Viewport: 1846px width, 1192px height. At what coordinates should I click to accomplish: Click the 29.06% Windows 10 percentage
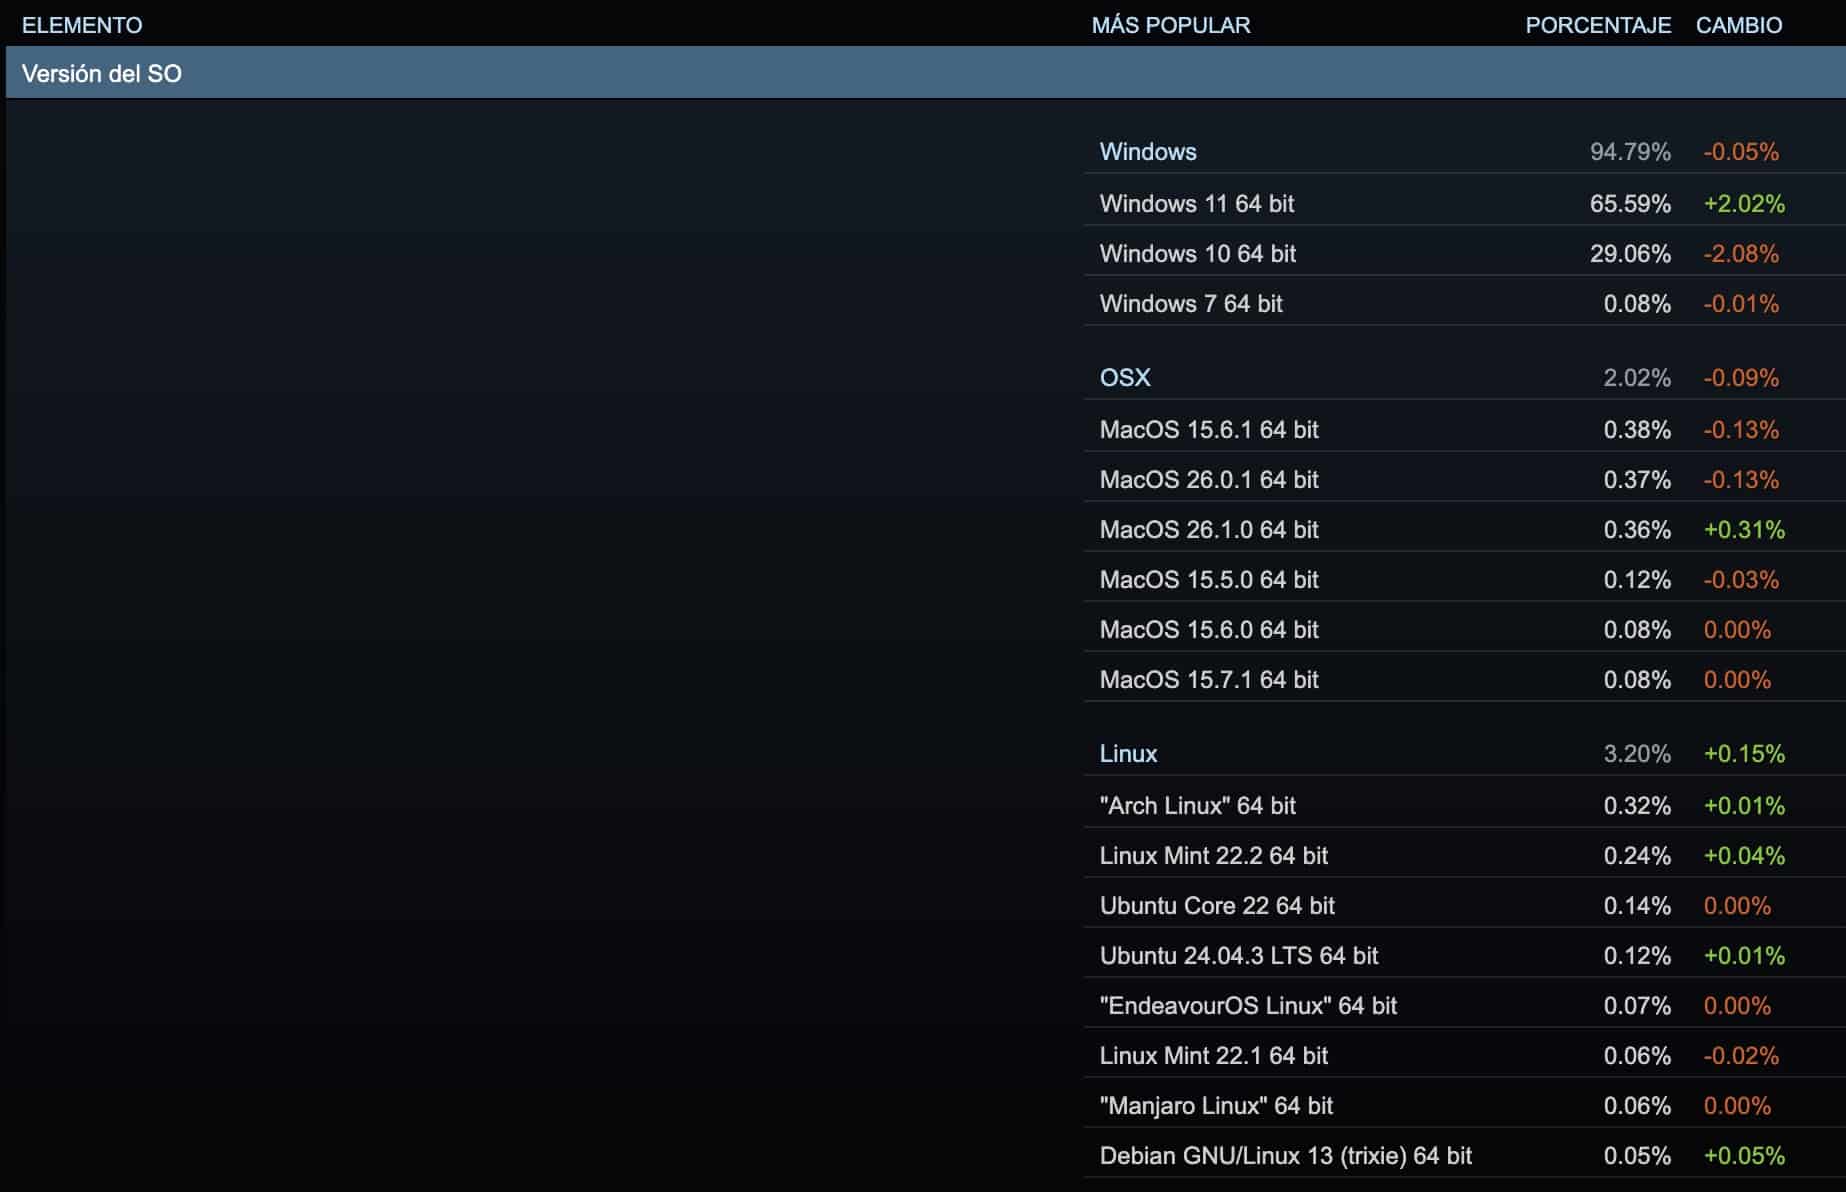(x=1630, y=254)
